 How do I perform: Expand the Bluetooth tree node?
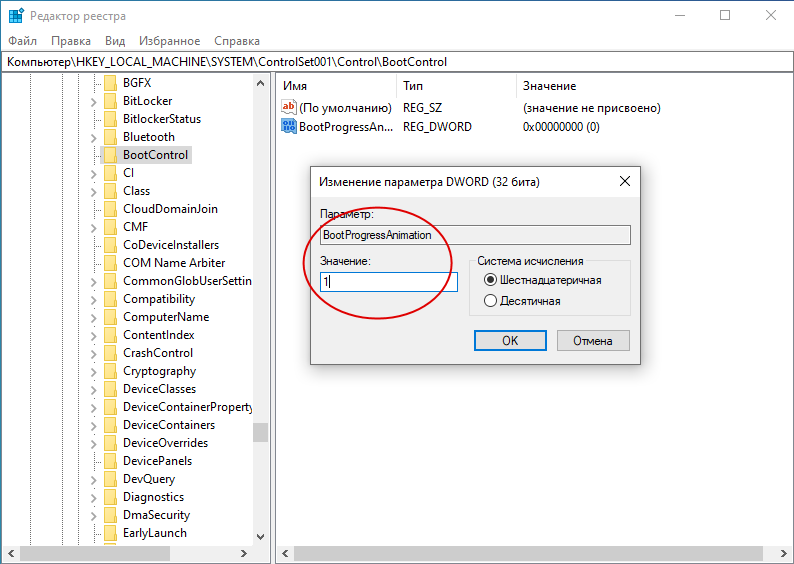(93, 138)
